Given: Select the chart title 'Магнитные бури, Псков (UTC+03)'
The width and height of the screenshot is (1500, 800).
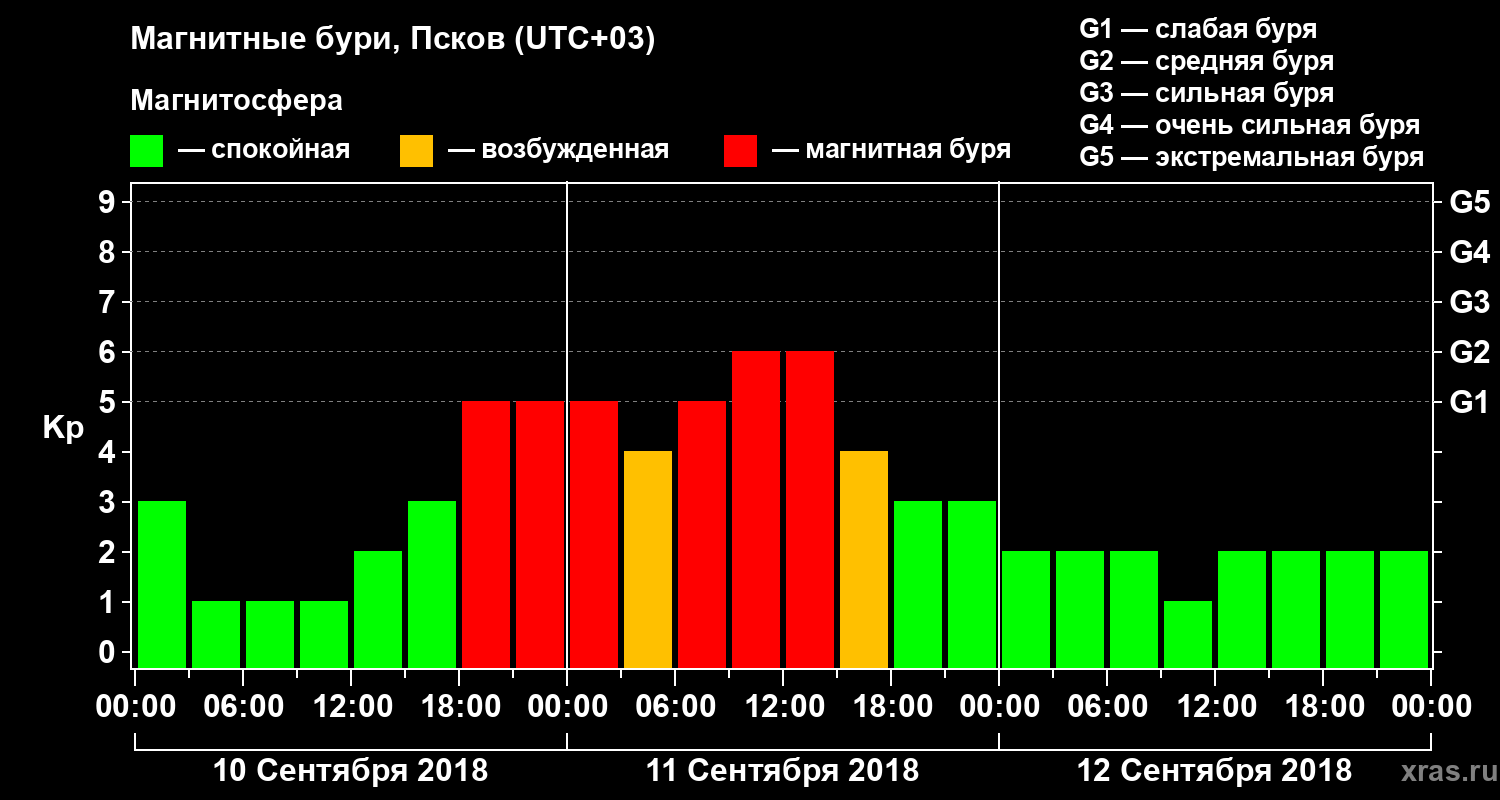Looking at the screenshot, I should tap(393, 41).
